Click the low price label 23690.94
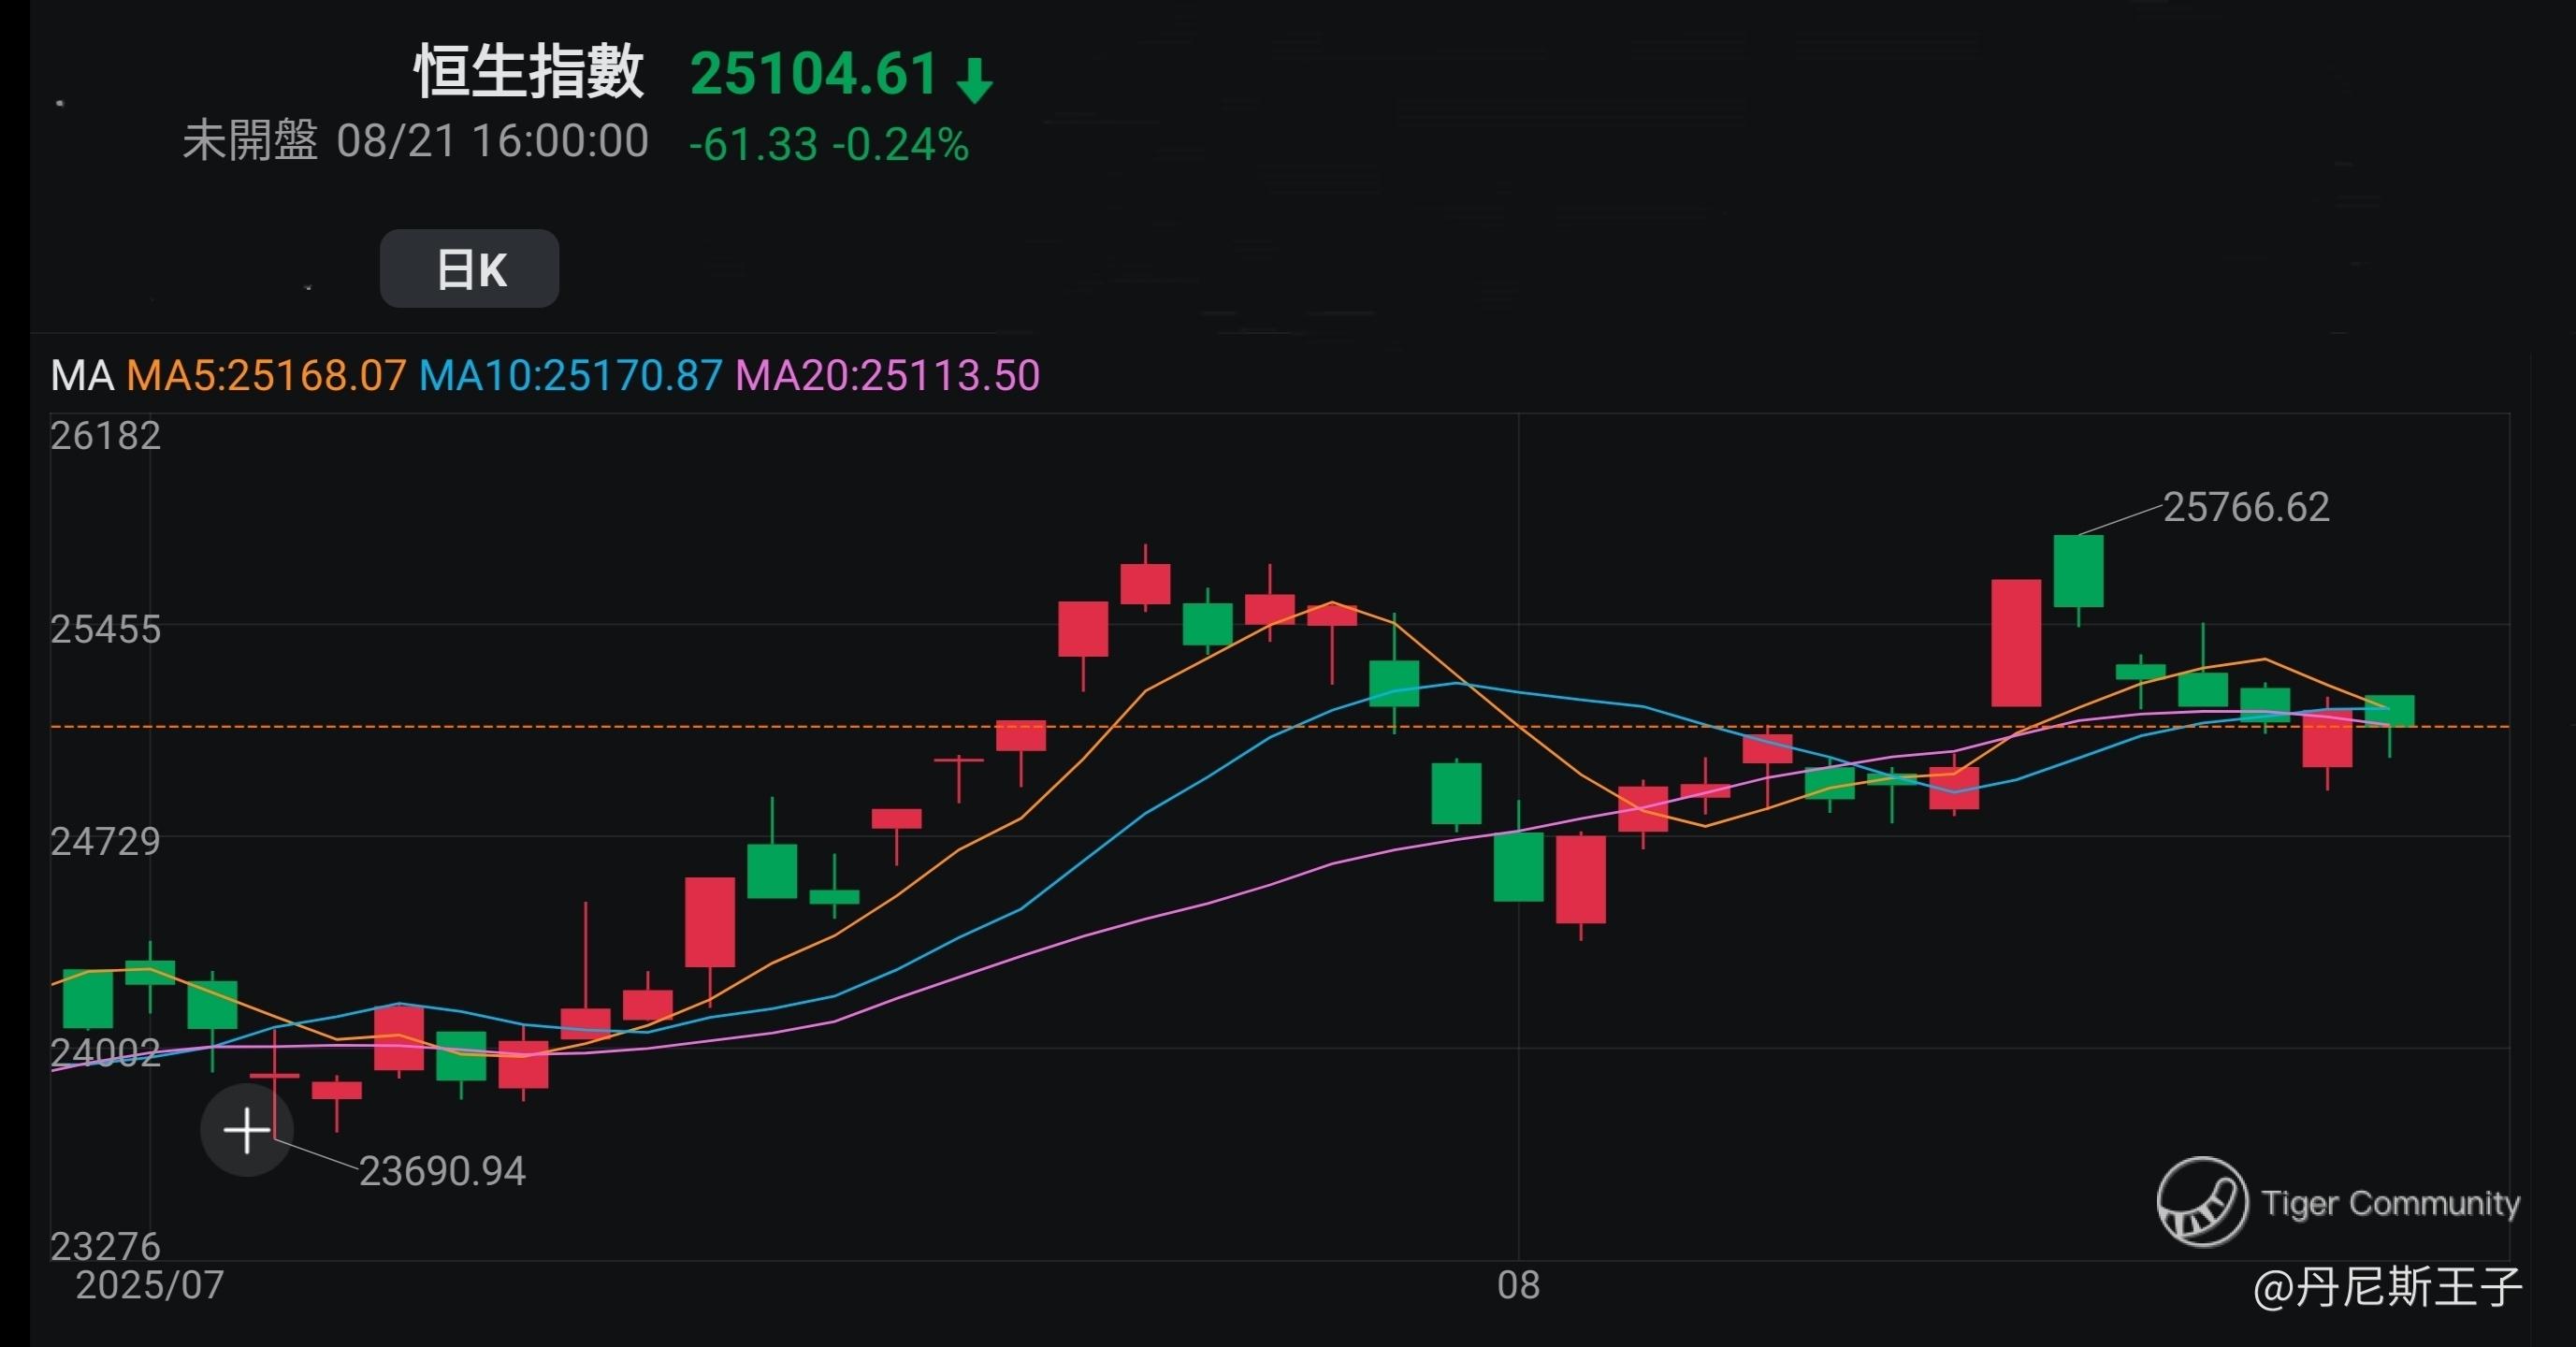This screenshot has height=1347, width=2576. (442, 1171)
